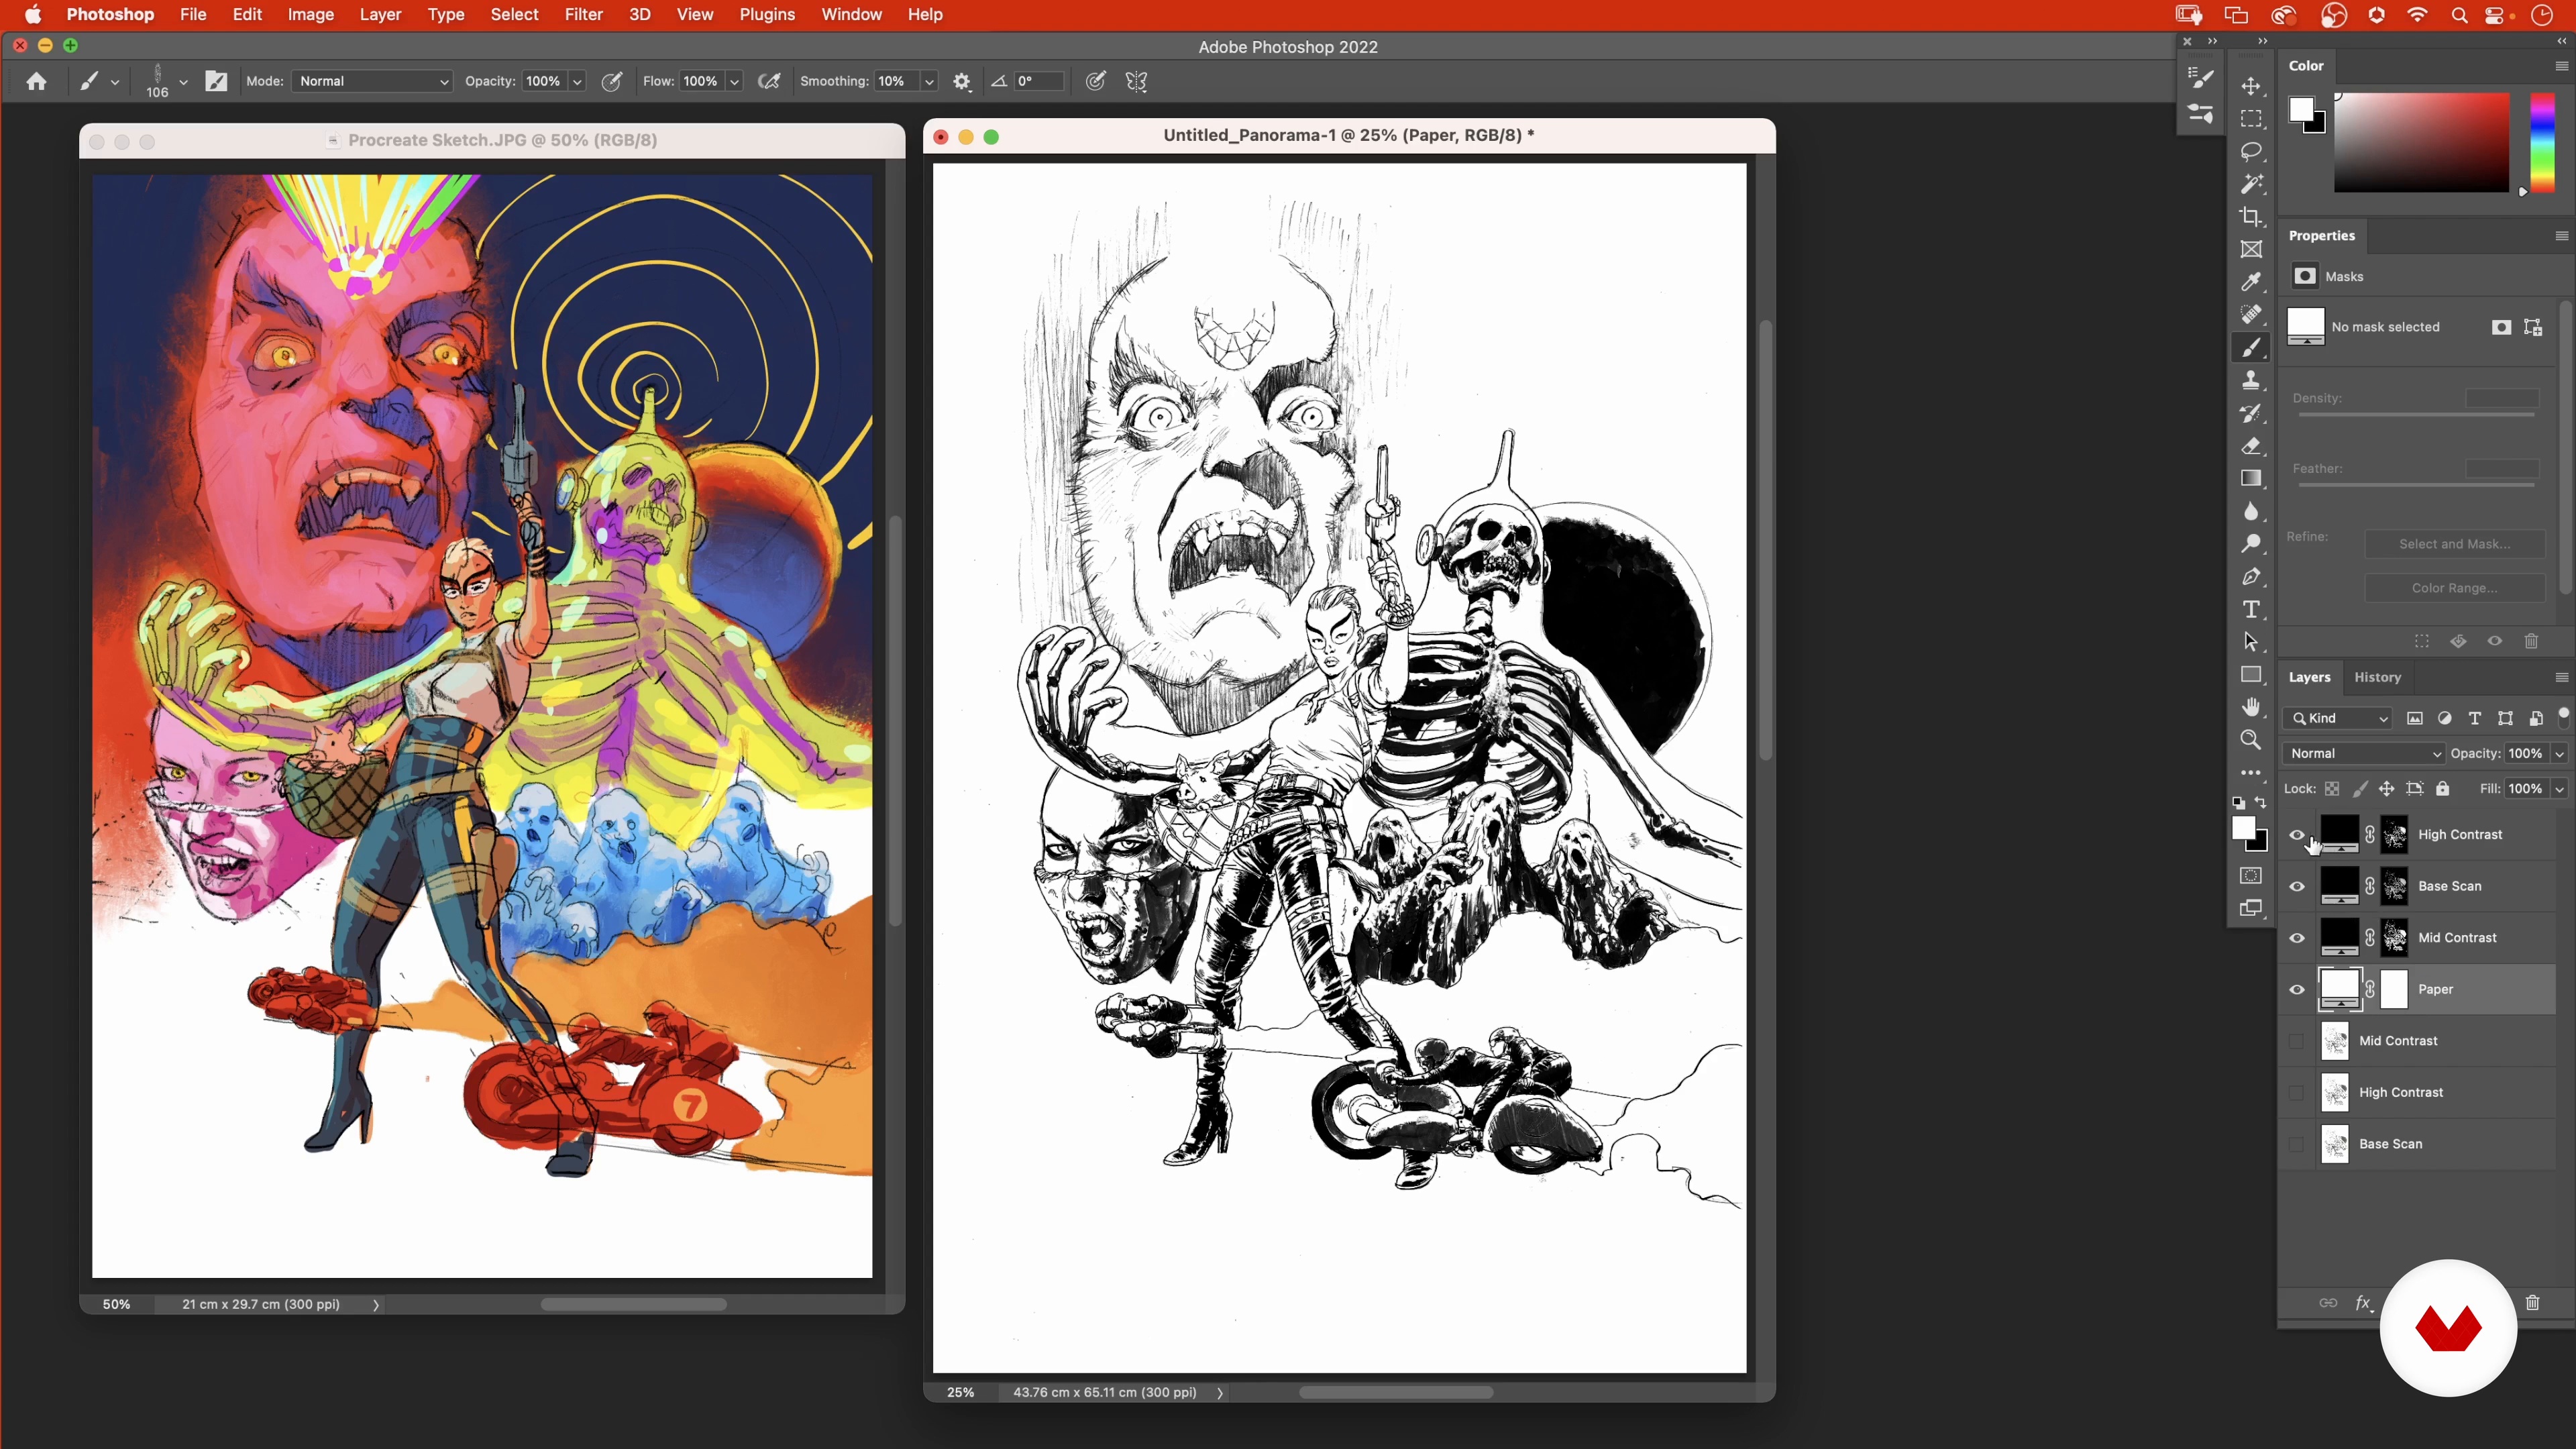The height and width of the screenshot is (1449, 2576).
Task: Open the Filter menu
Action: pos(583,14)
